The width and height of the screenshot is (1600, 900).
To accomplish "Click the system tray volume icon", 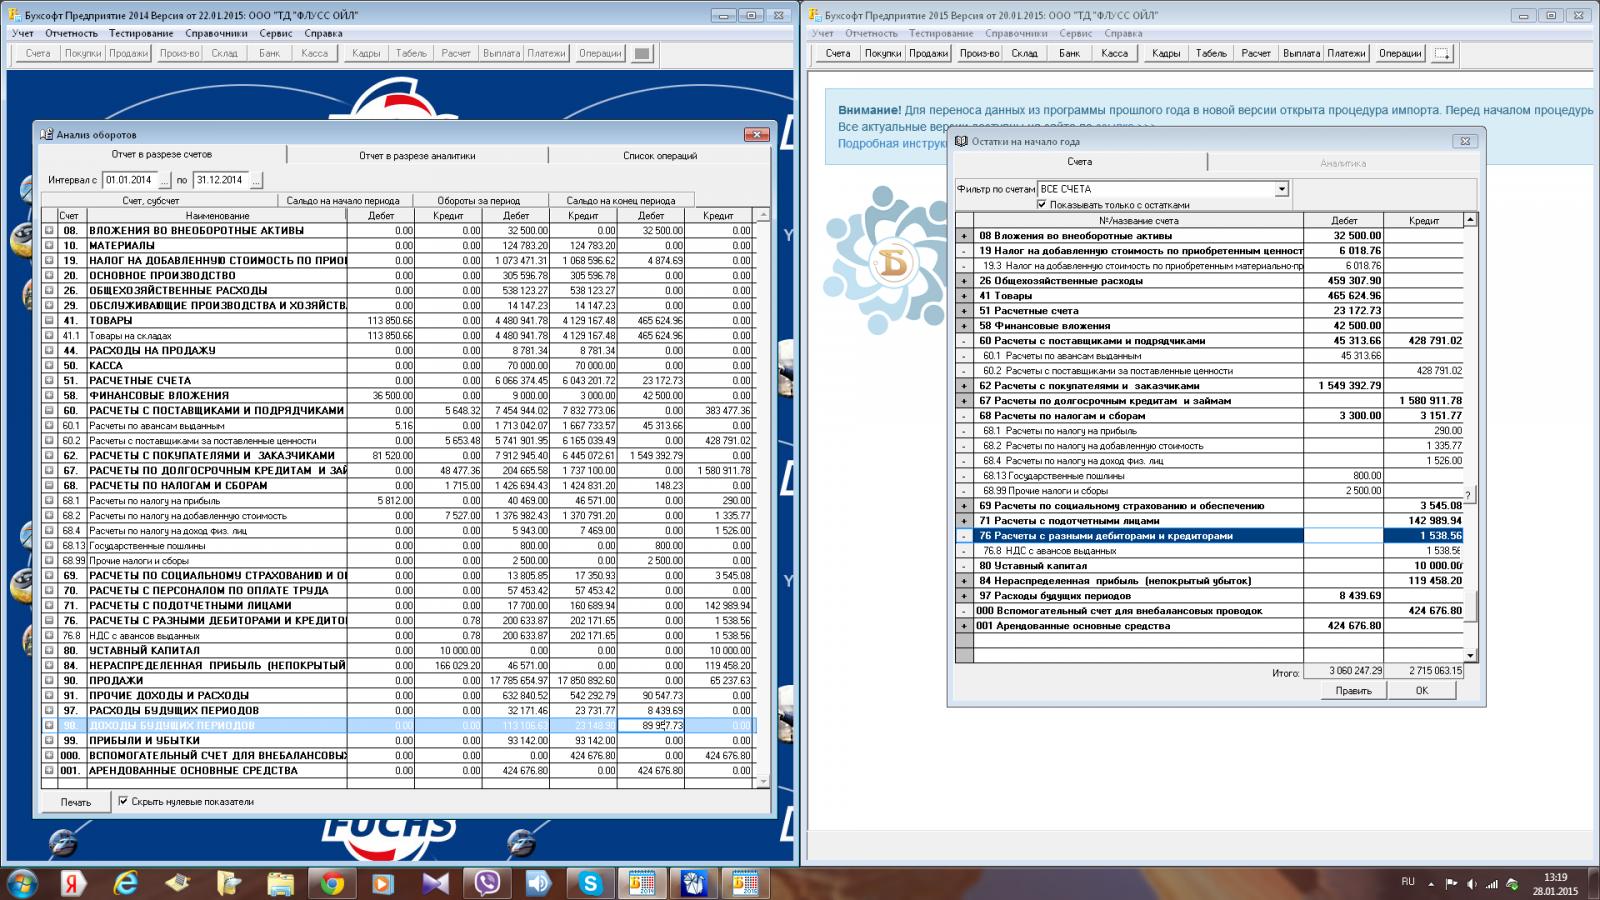I will 1471,884.
